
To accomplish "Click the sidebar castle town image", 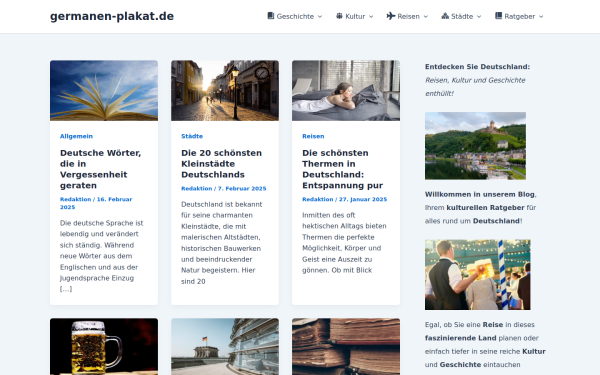I will click(475, 146).
